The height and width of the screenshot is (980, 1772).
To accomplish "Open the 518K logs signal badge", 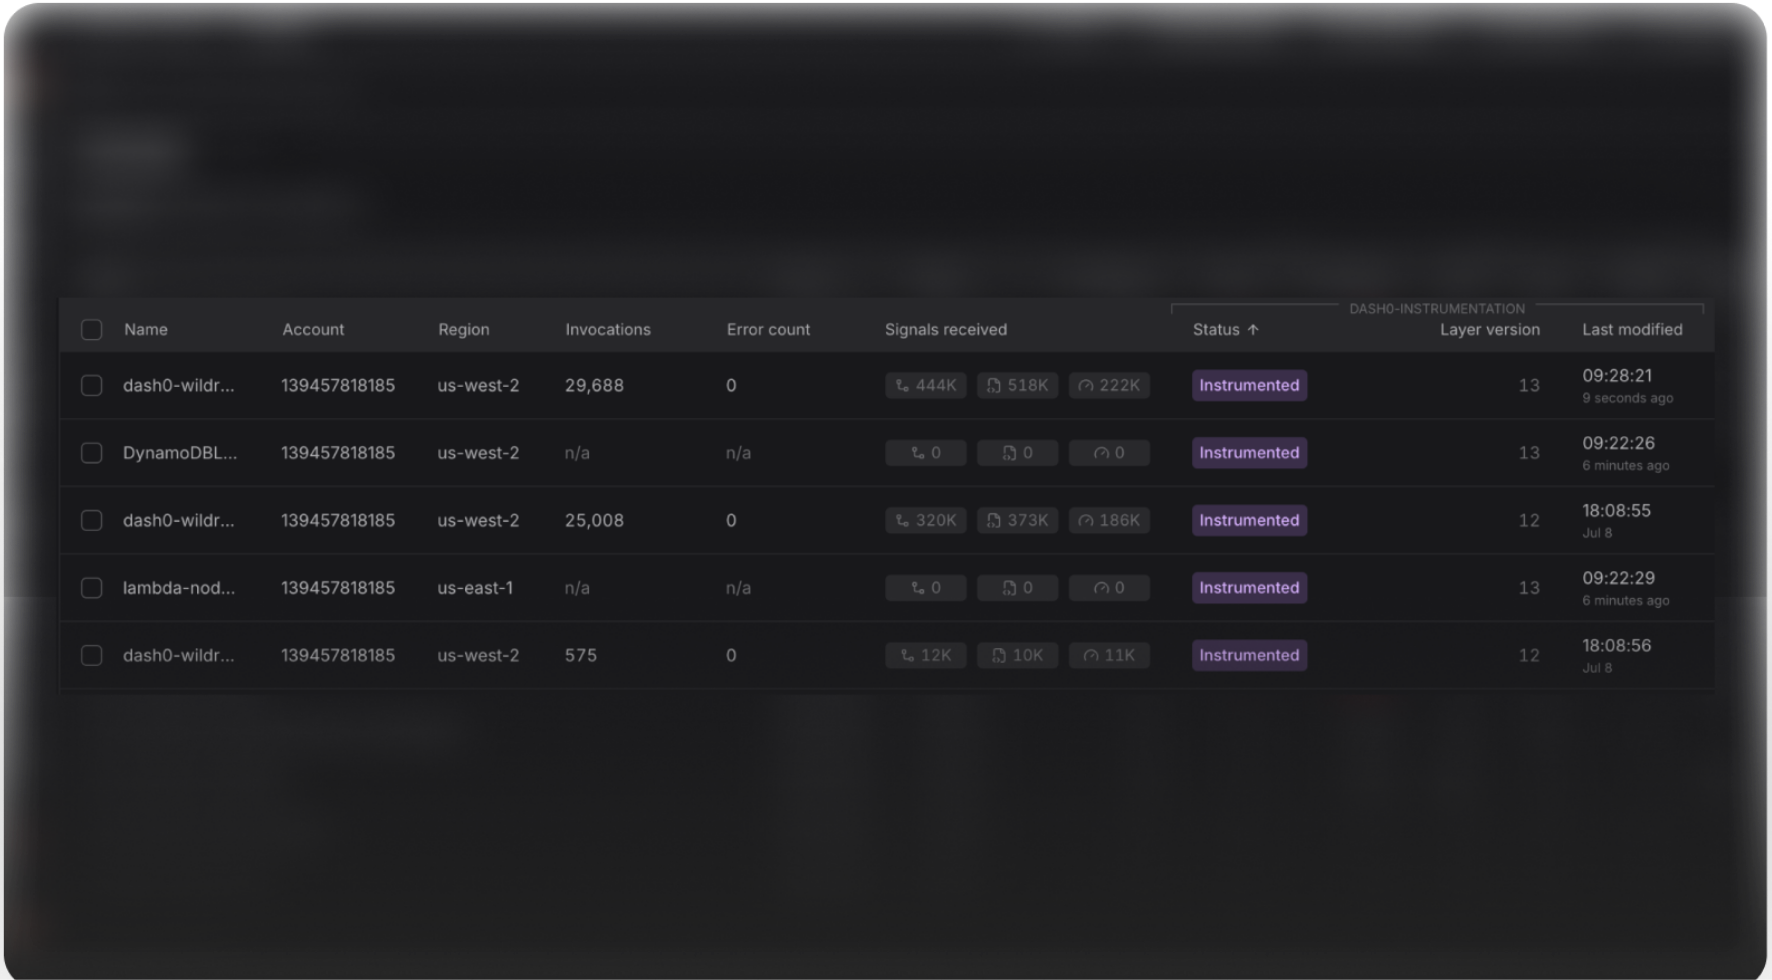I will pyautogui.click(x=1018, y=386).
